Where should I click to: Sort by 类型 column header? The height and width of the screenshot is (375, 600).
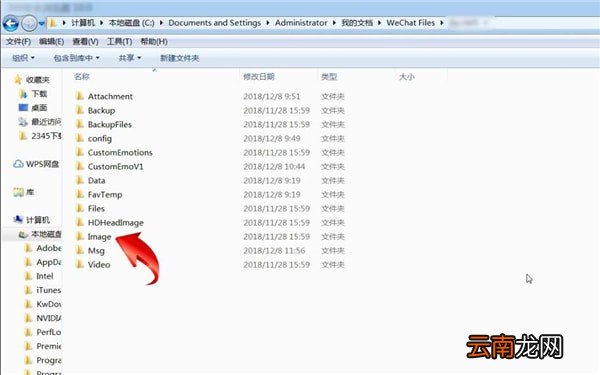click(329, 77)
